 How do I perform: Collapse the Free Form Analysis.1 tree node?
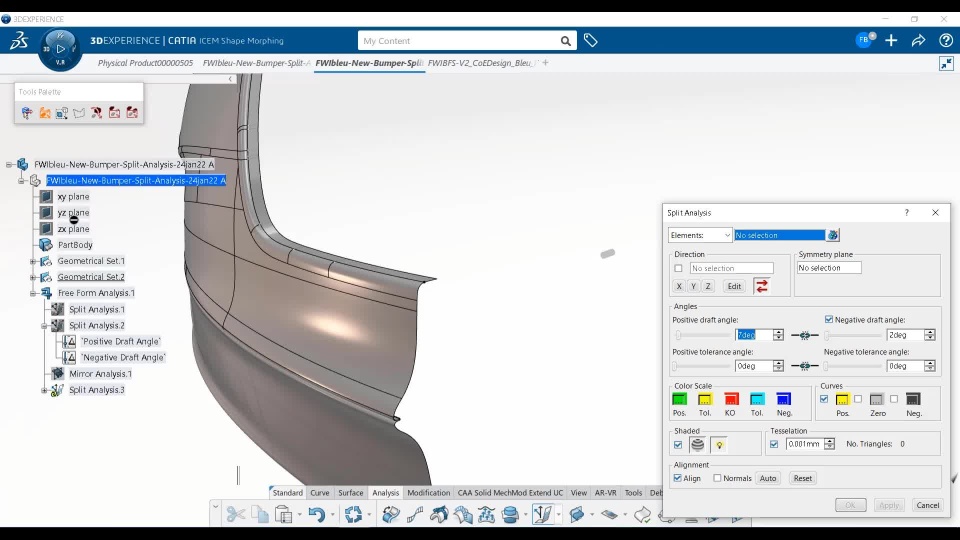[x=33, y=293]
